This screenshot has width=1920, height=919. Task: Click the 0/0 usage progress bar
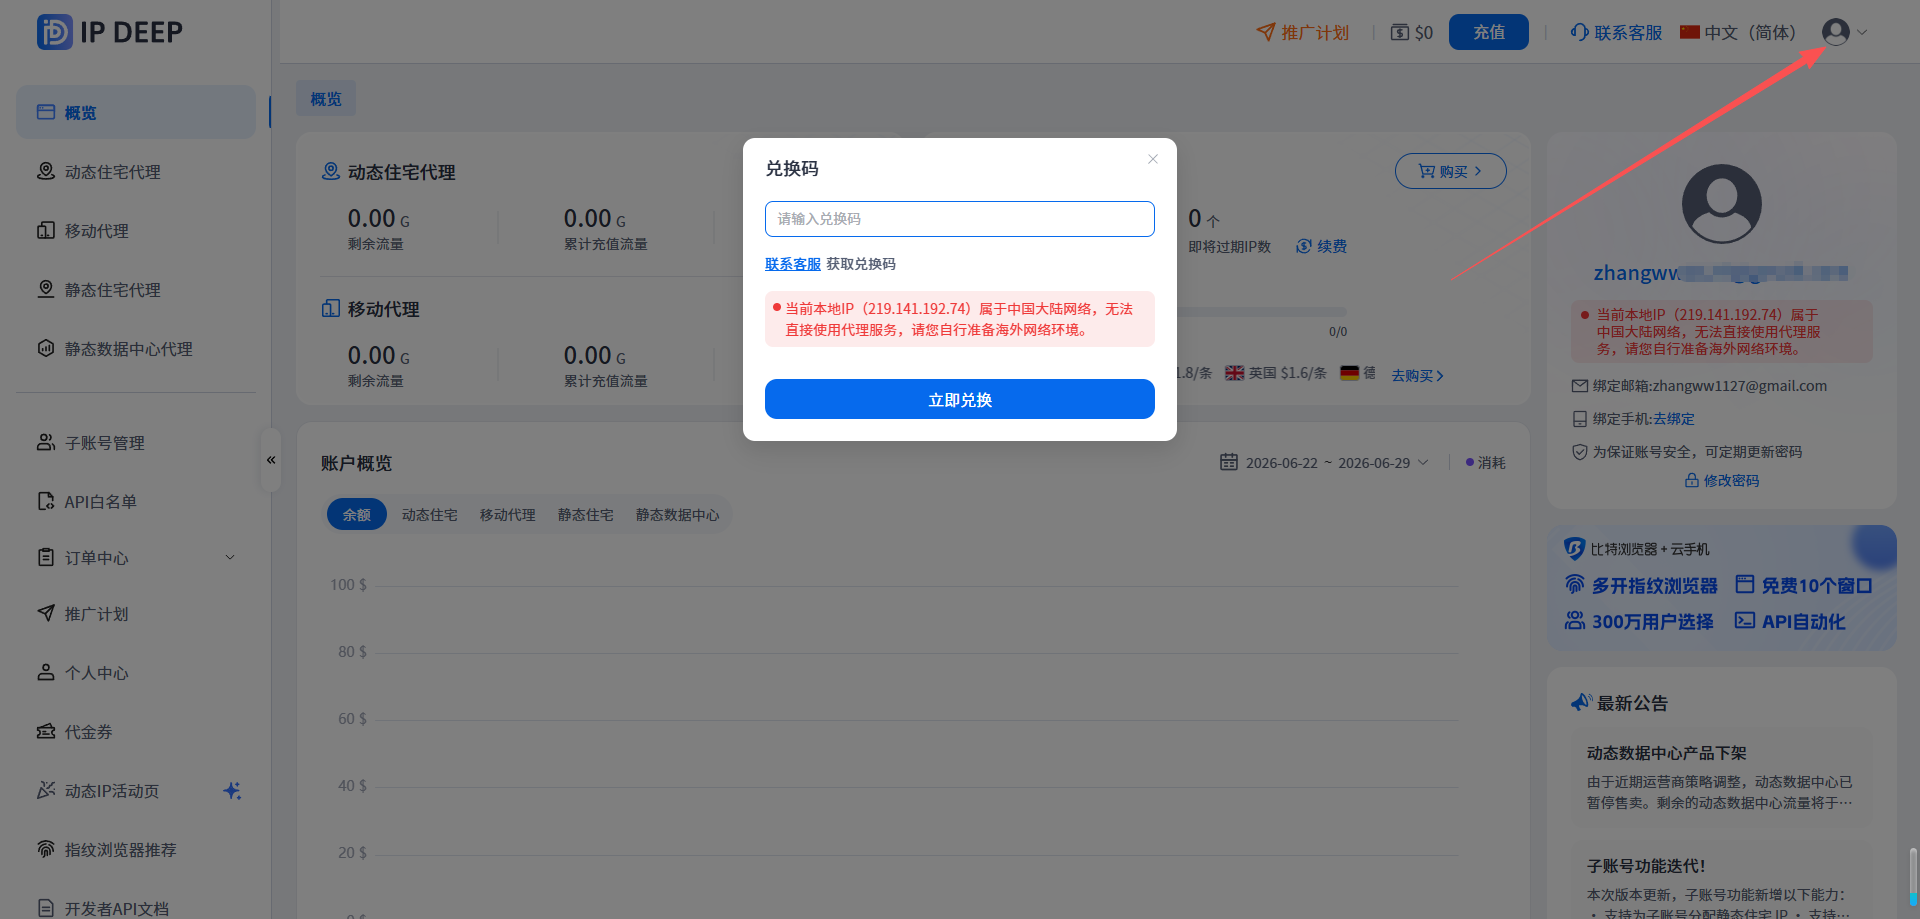tap(1263, 312)
